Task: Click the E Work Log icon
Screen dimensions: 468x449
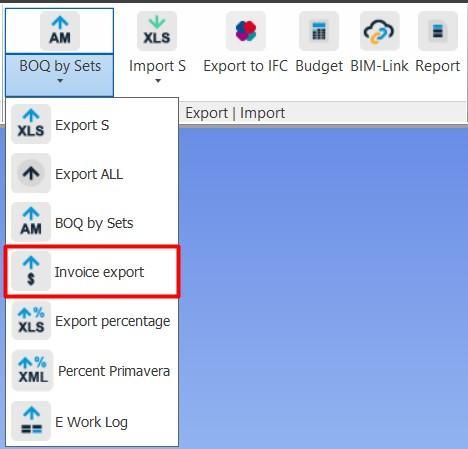Action: click(x=31, y=421)
